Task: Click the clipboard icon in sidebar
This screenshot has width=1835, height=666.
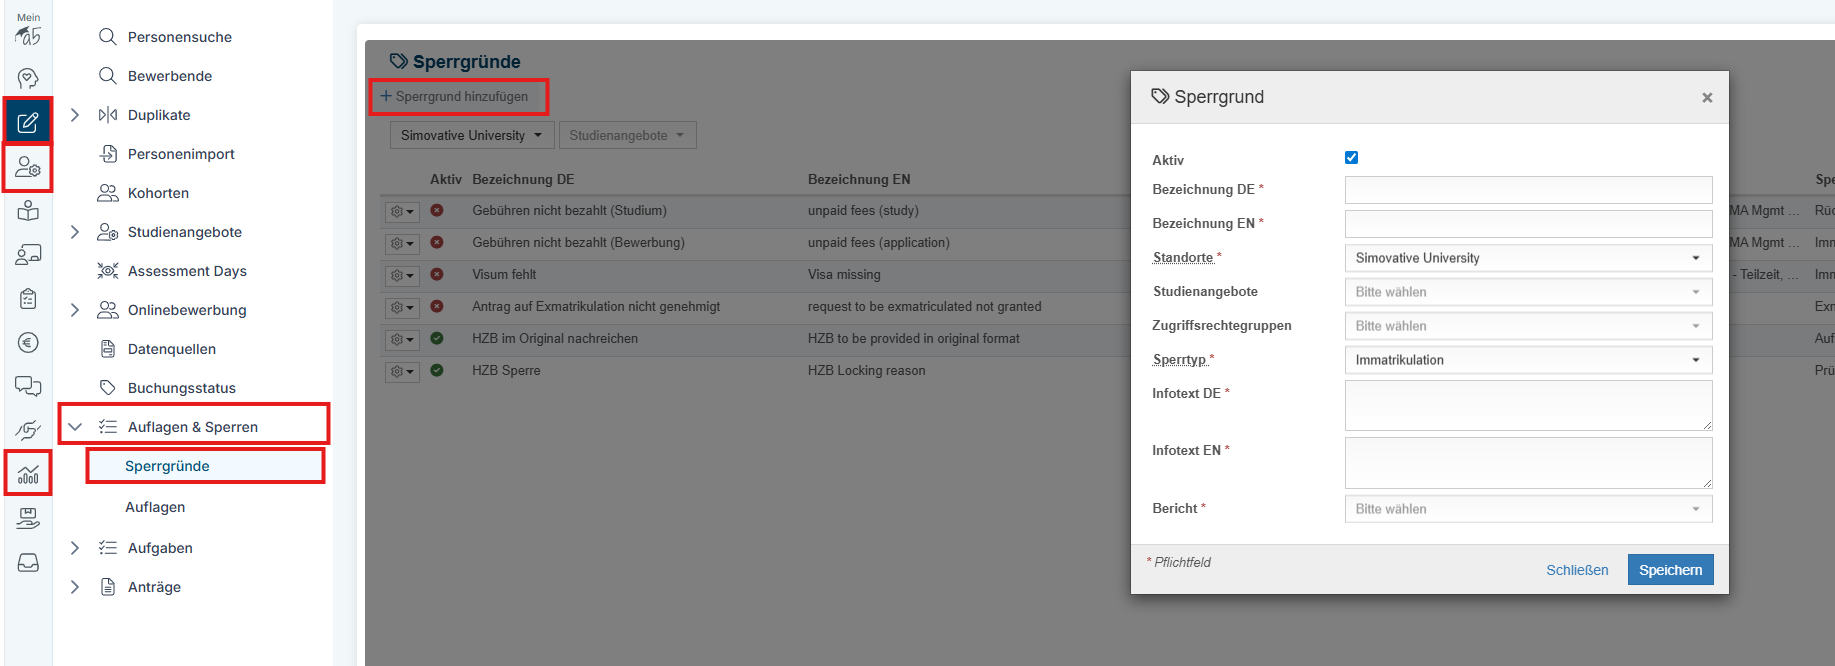Action: point(28,299)
